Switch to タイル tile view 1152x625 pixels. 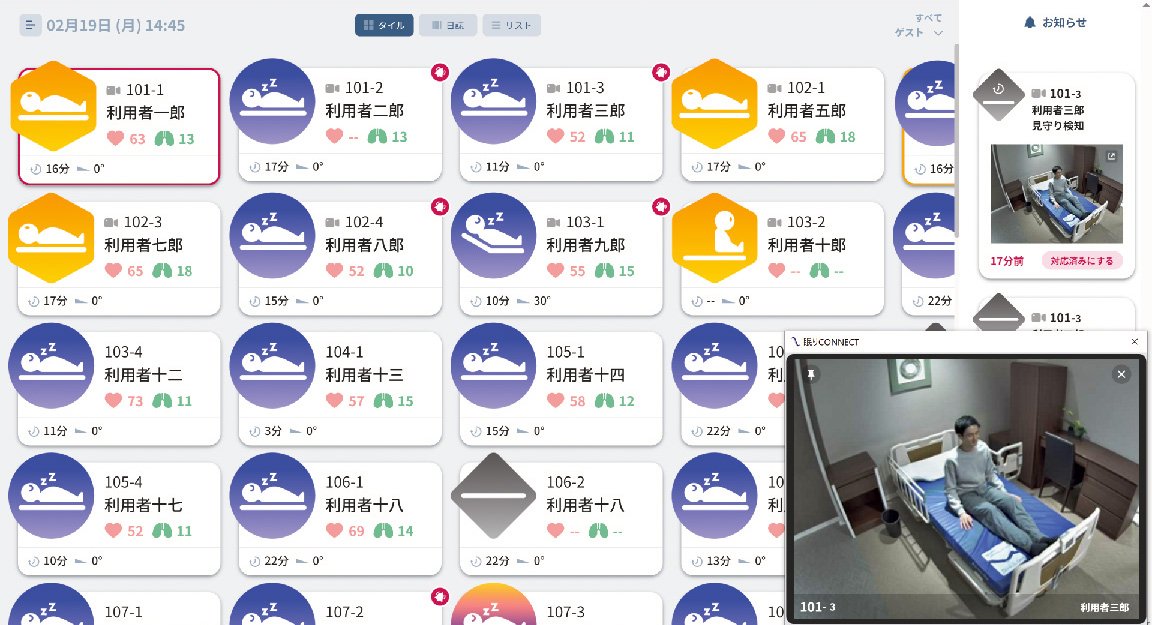[x=384, y=25]
